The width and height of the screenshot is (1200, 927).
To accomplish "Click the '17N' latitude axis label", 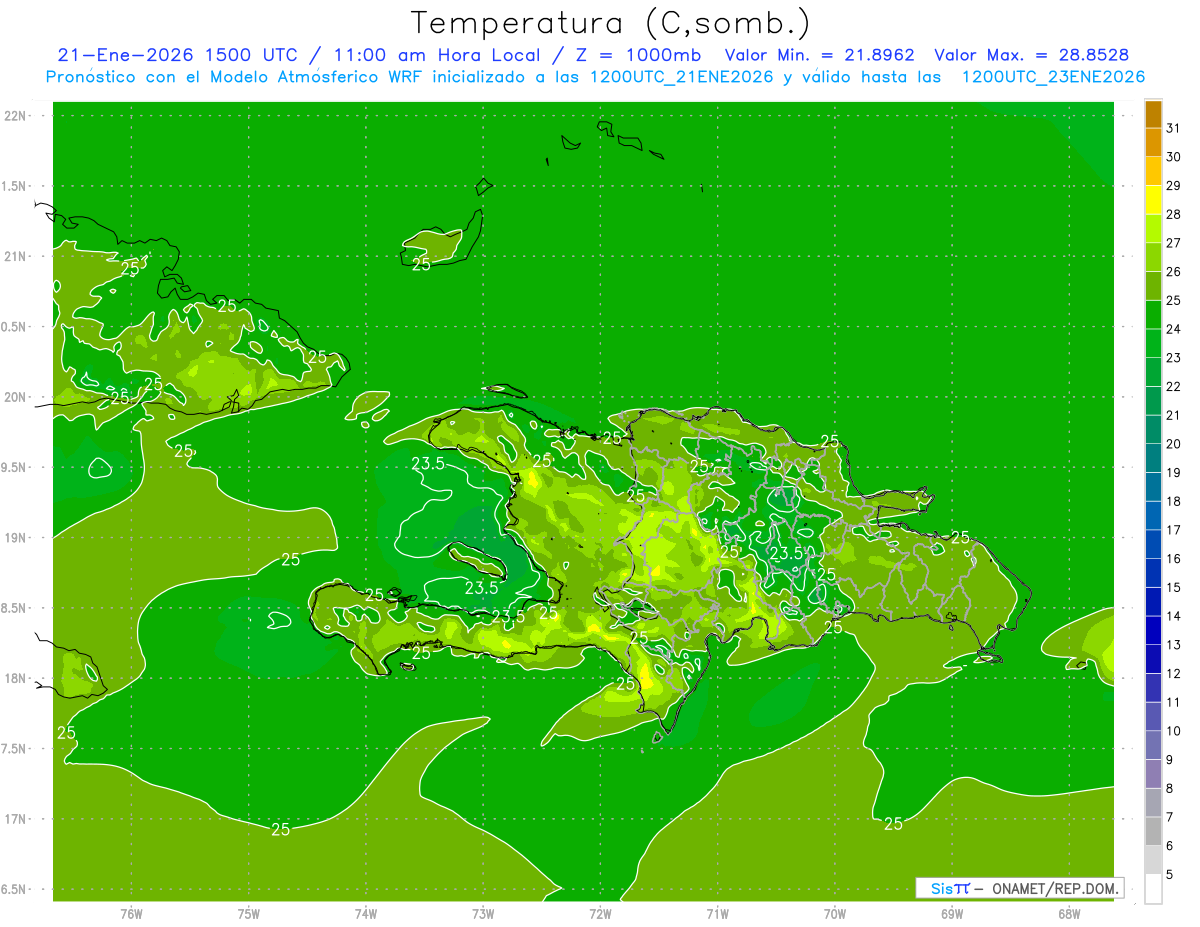I will [x=17, y=819].
